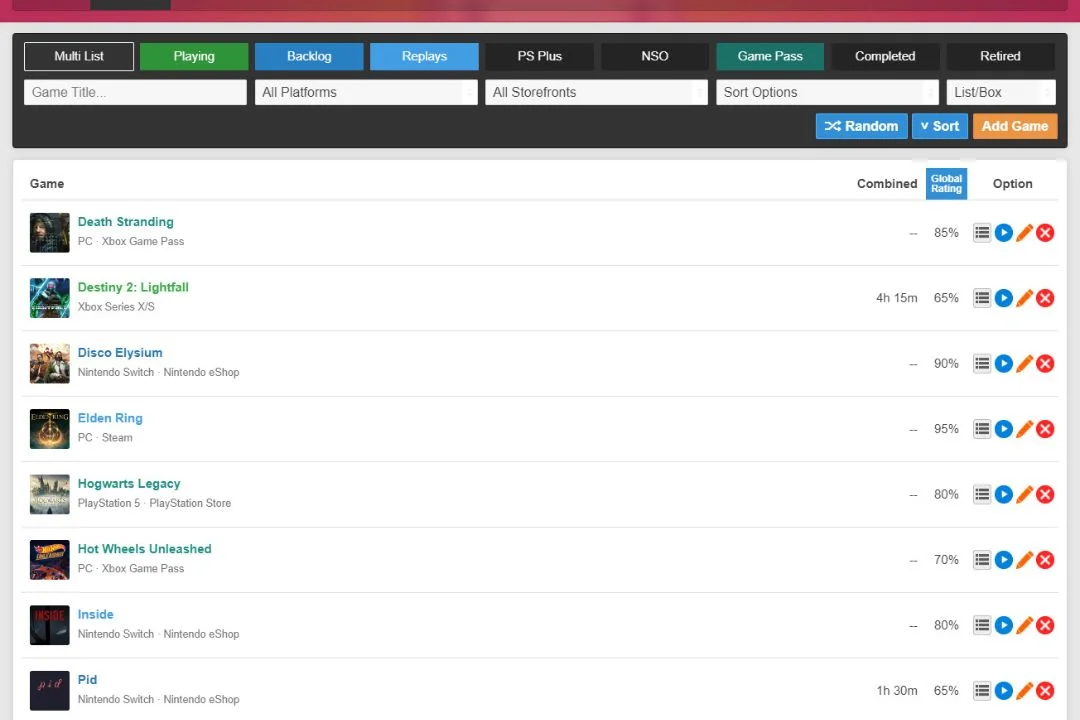Image resolution: width=1080 pixels, height=720 pixels.
Task: Open list icon for Inside
Action: click(x=982, y=626)
